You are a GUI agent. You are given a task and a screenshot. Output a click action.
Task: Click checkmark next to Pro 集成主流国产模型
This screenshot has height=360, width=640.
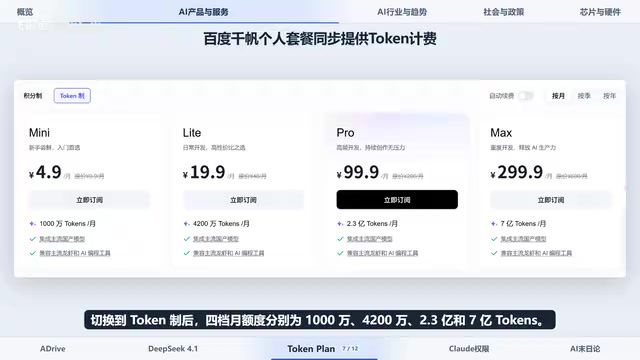(340, 239)
